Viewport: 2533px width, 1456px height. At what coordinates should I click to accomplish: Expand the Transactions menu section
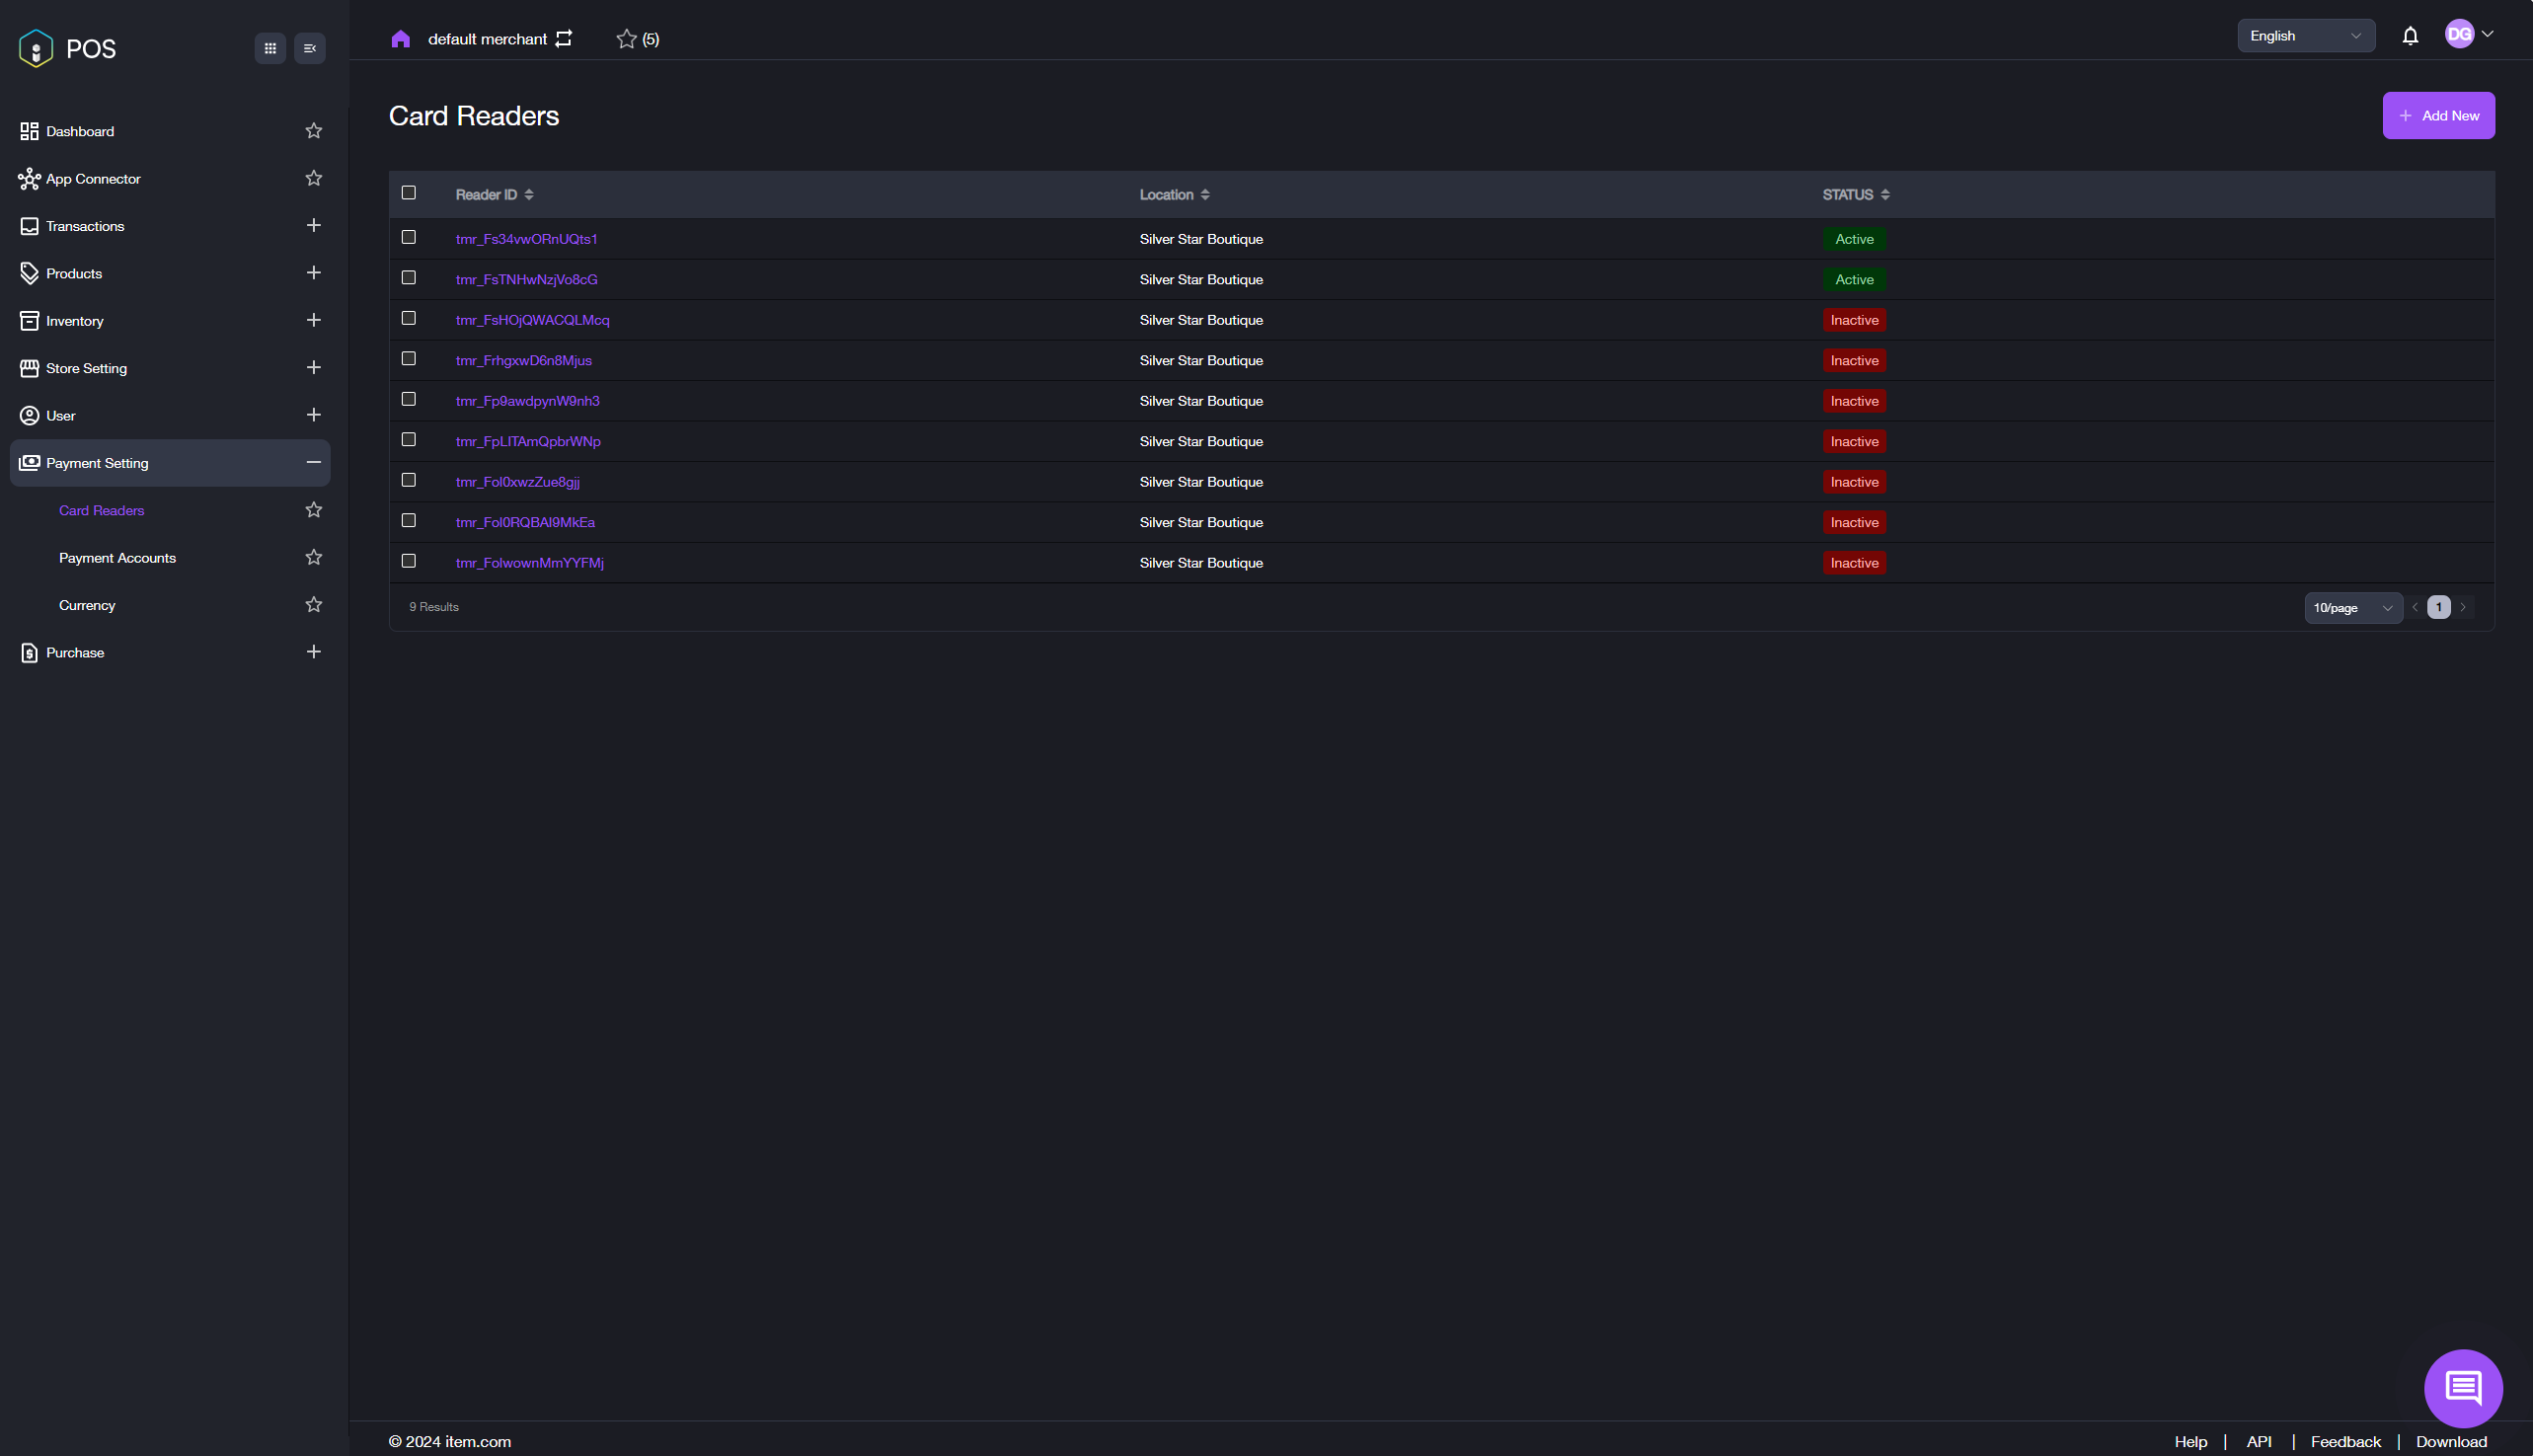click(314, 226)
